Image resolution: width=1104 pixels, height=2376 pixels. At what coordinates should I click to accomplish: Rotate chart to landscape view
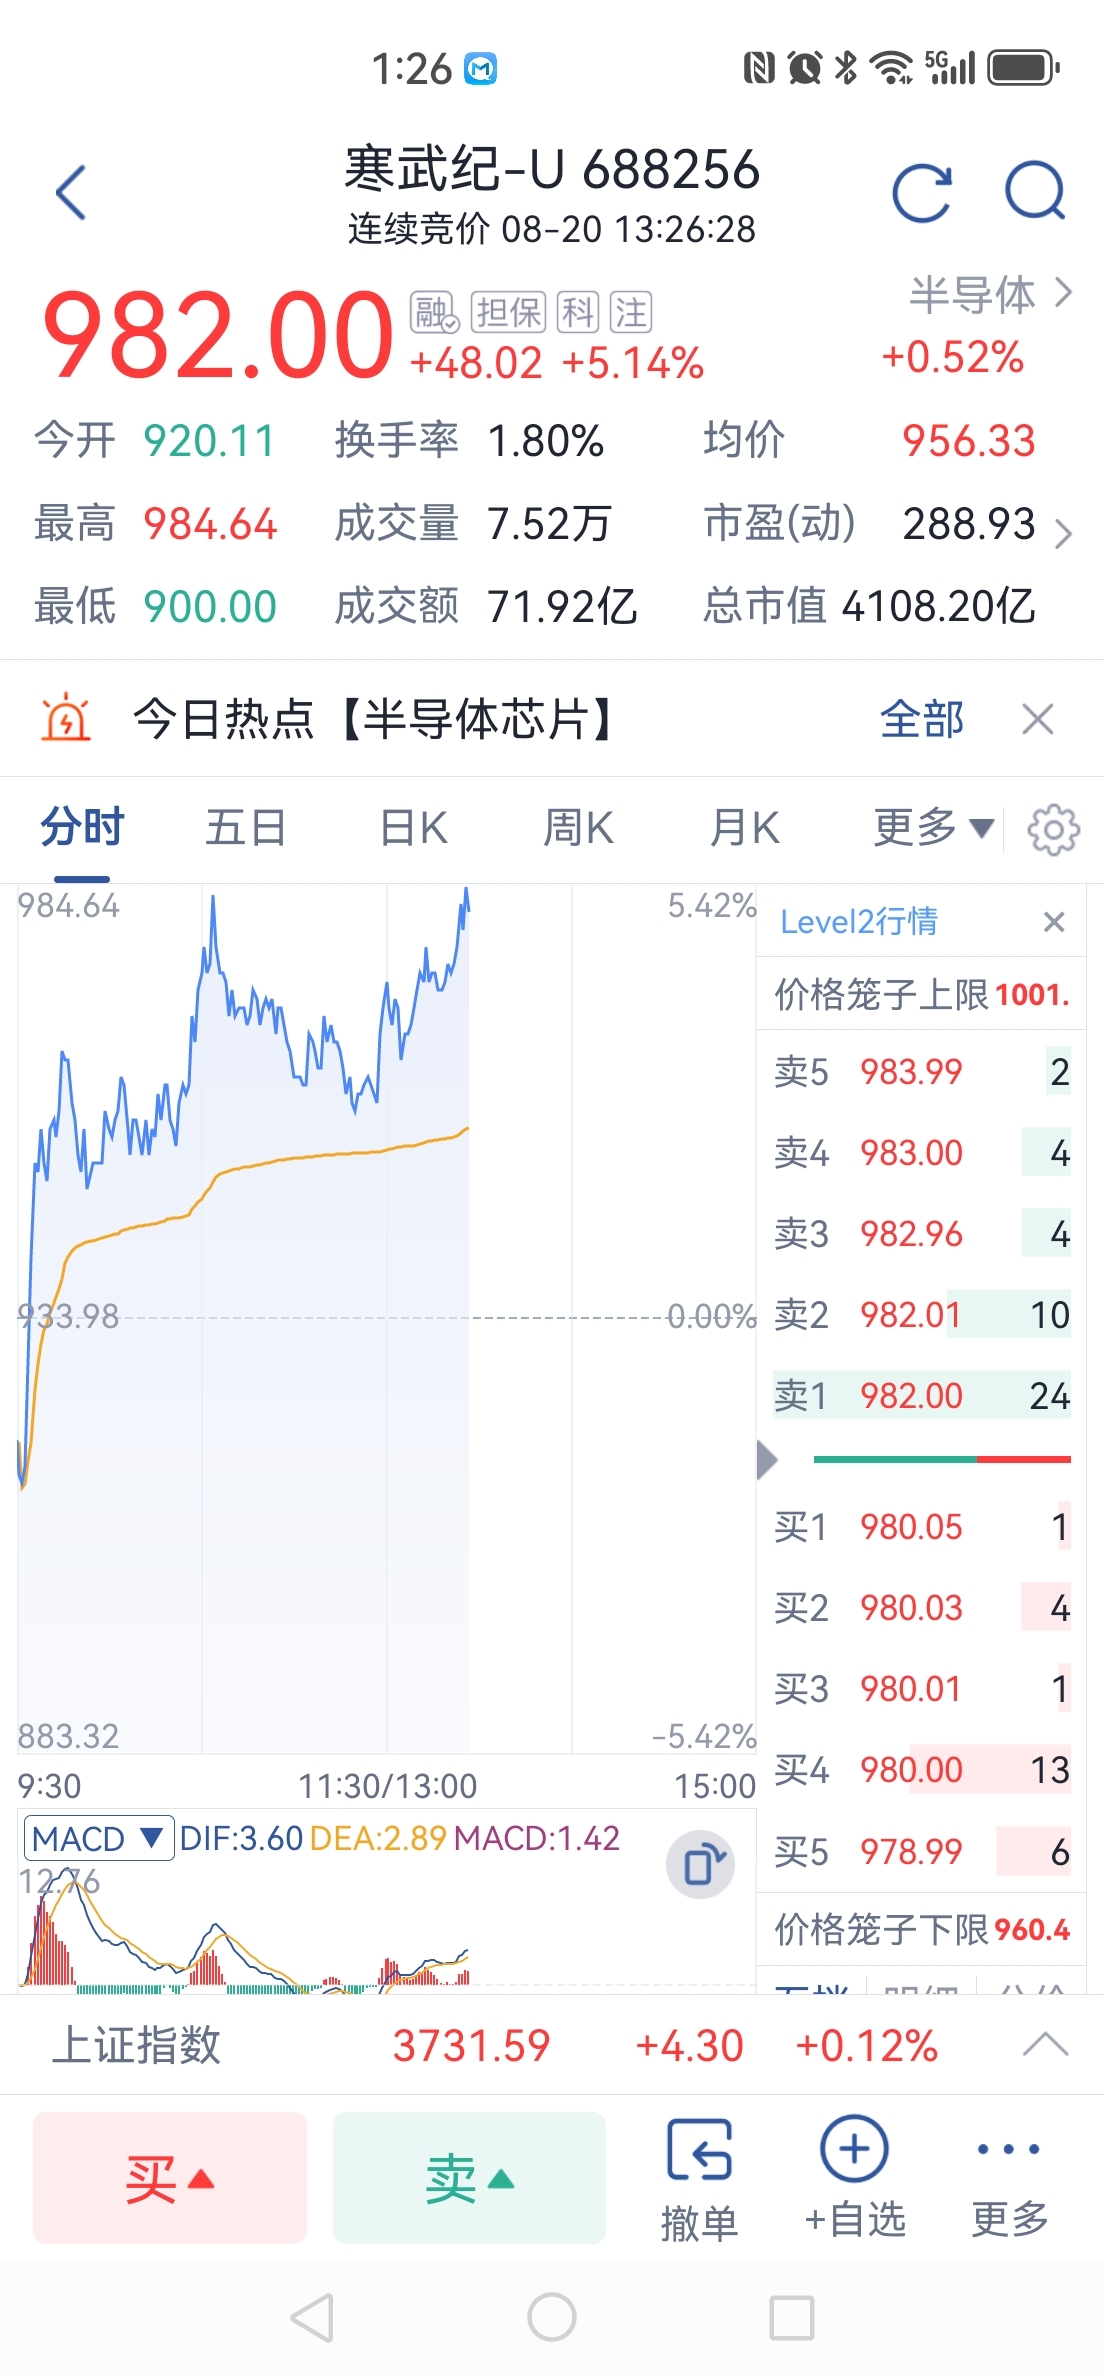pos(701,1865)
